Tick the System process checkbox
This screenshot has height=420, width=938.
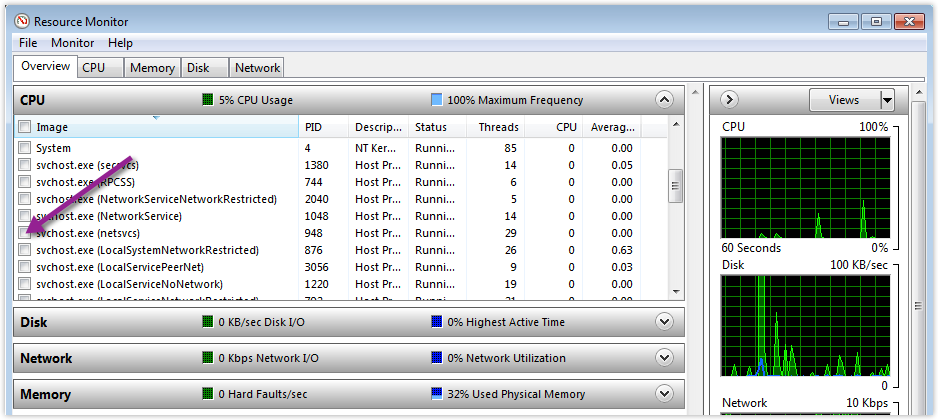[25, 148]
